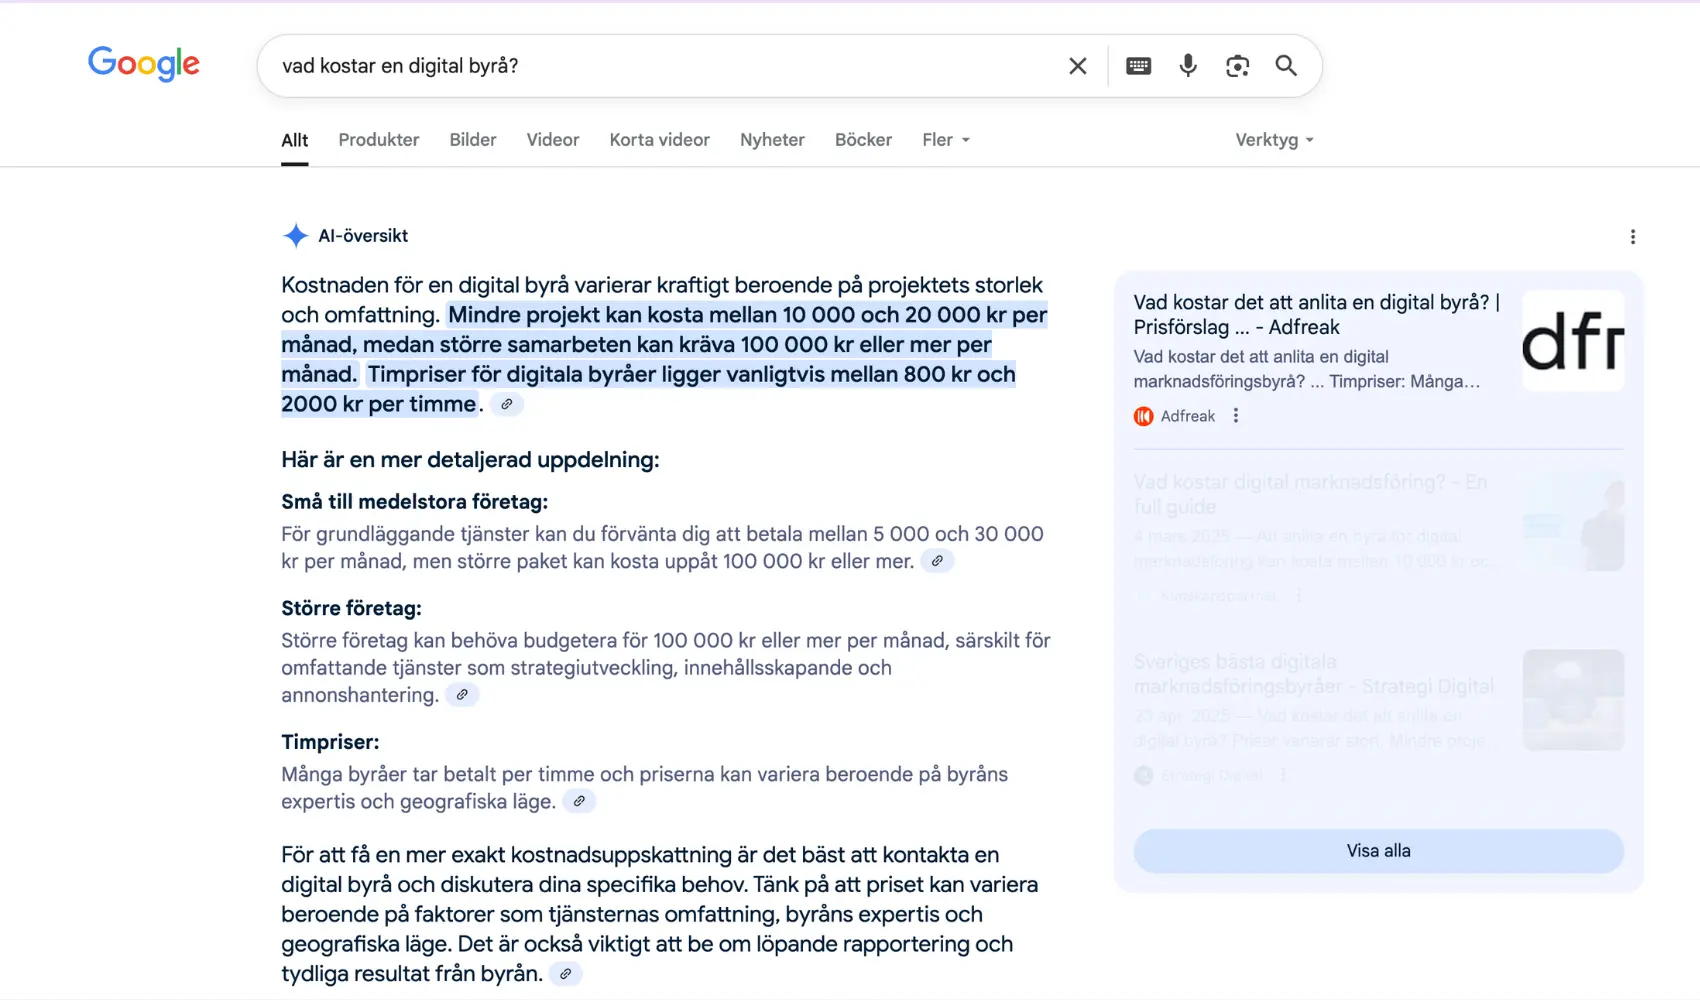Click the Adfreak source name
Image resolution: width=1700 pixels, height=1000 pixels.
pyautogui.click(x=1188, y=416)
